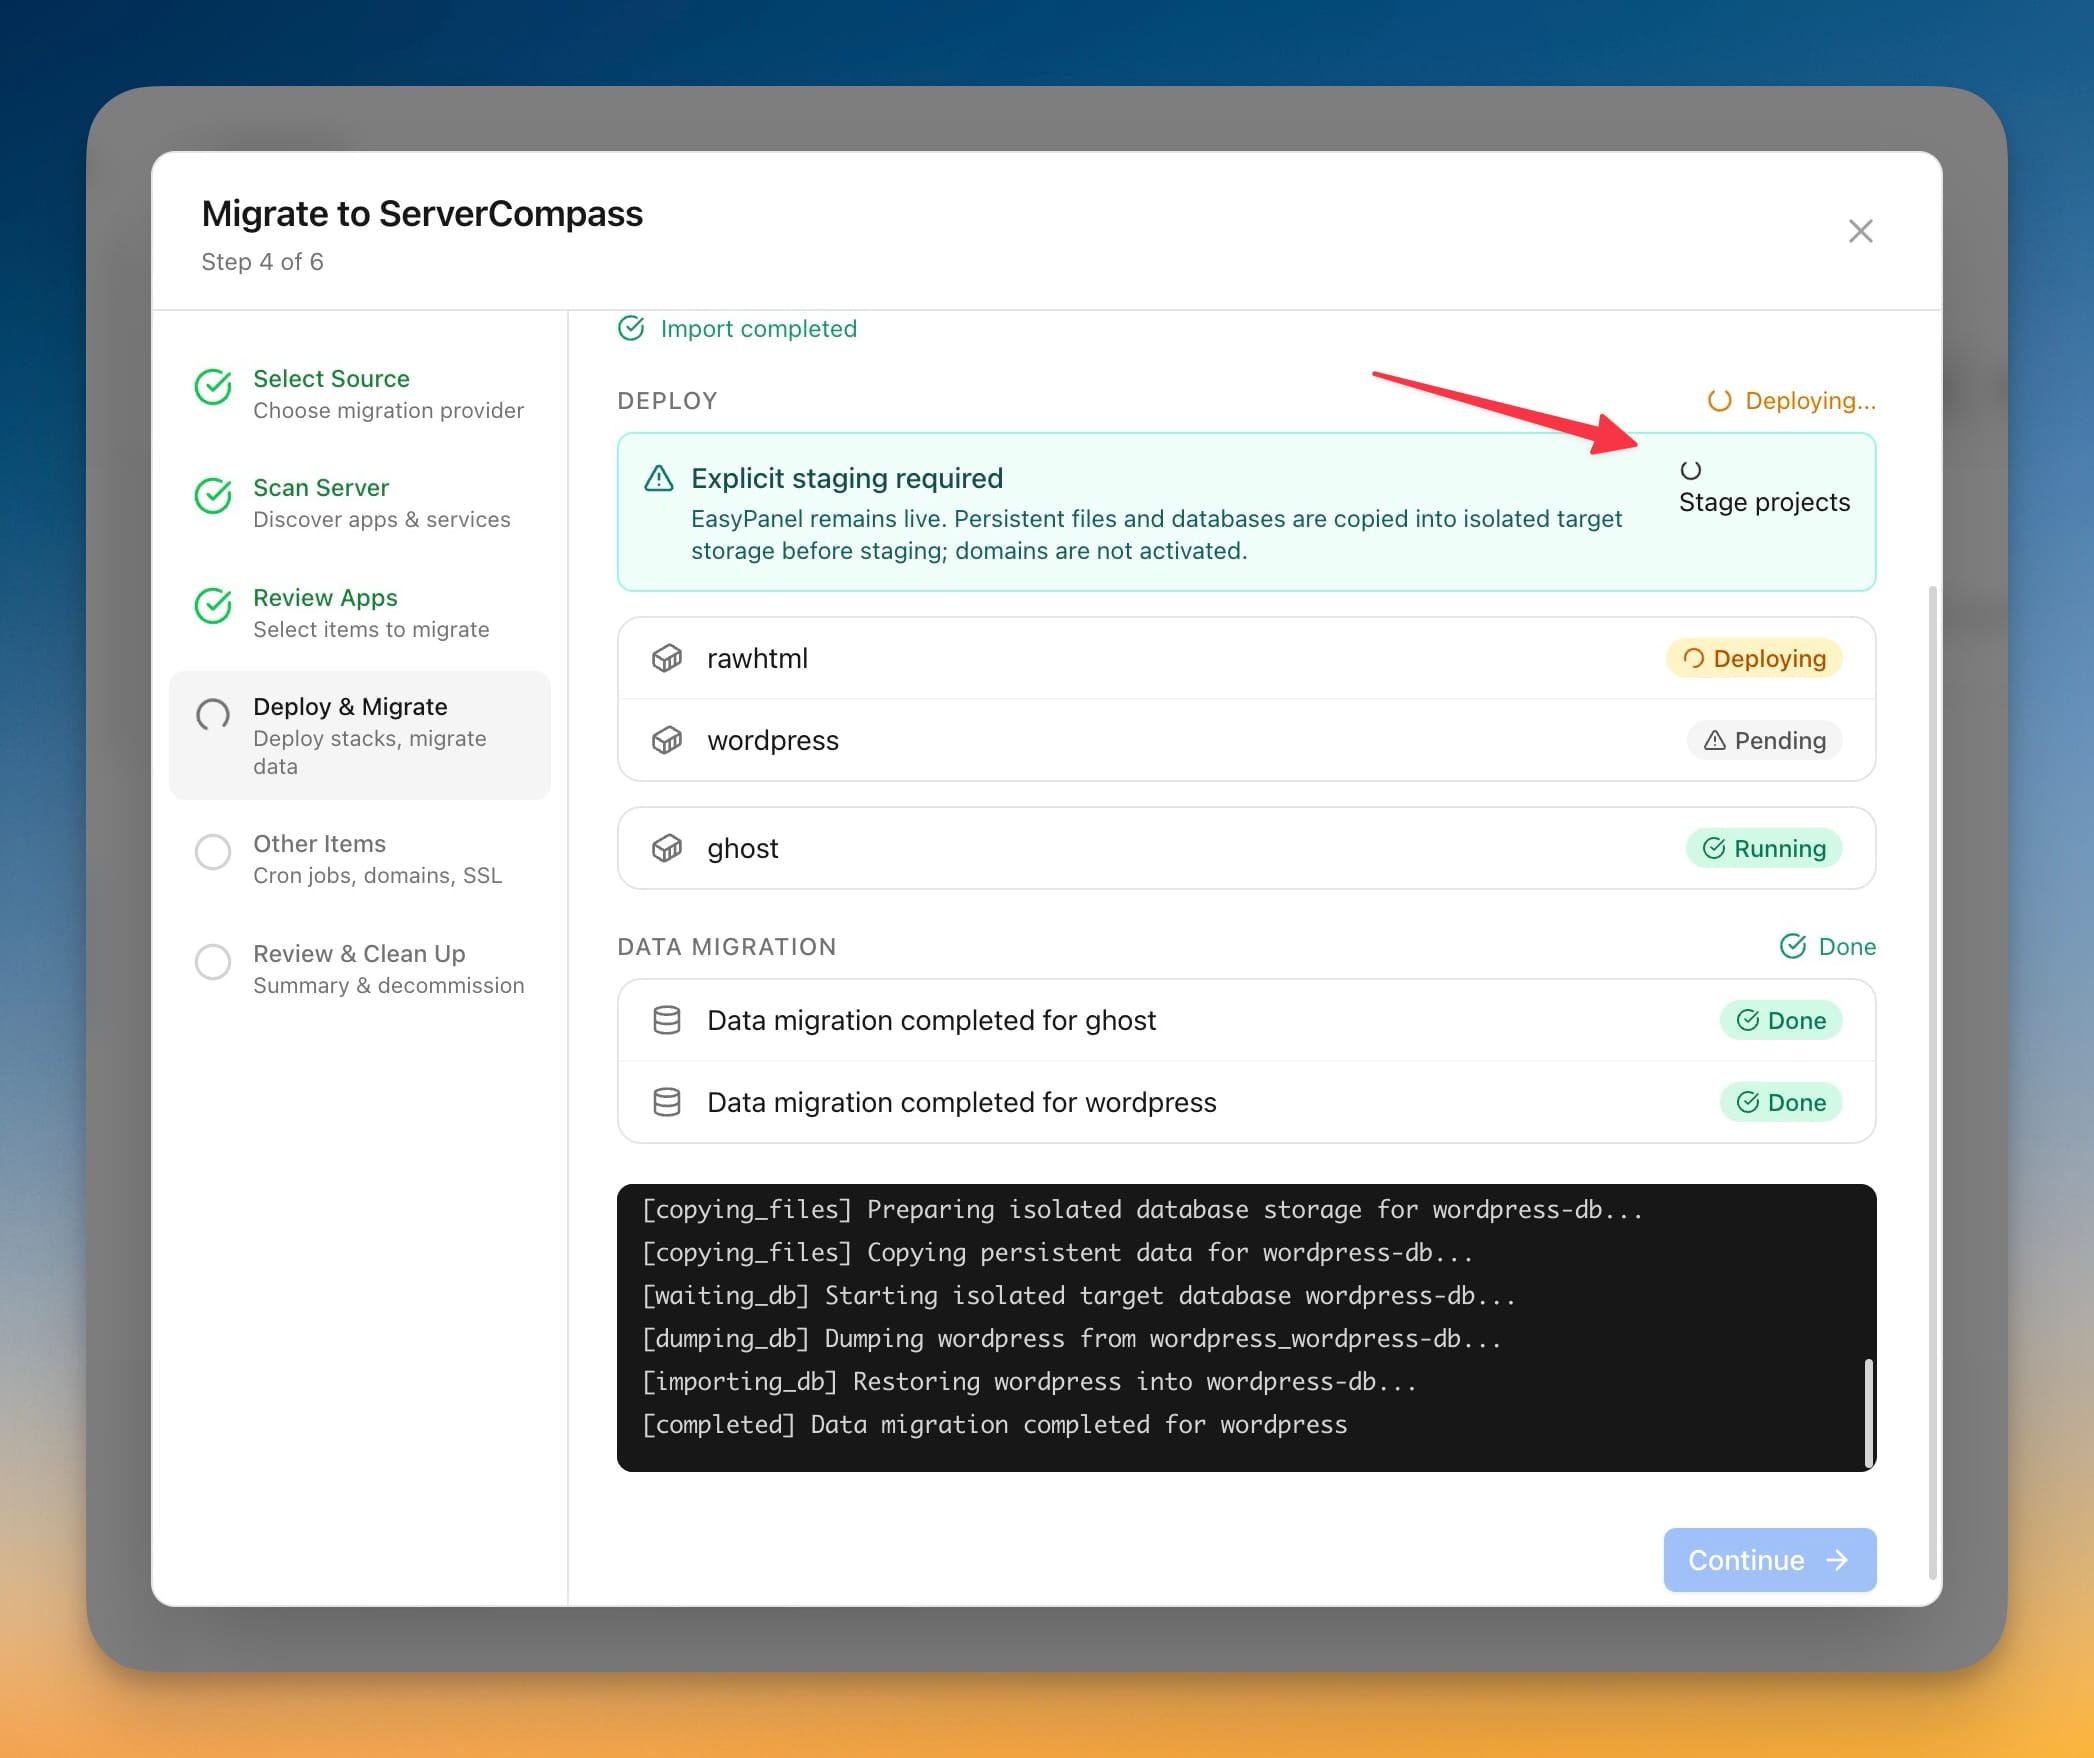Click the ghost Running status badge

pyautogui.click(x=1764, y=848)
